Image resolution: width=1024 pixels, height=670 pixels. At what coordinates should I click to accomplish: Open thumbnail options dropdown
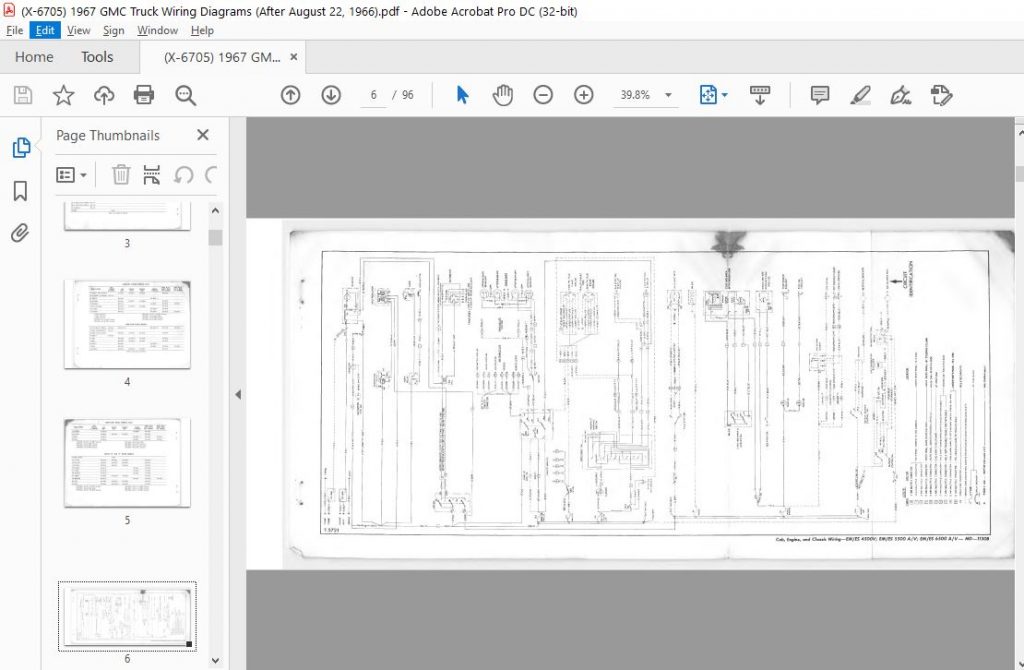point(71,175)
